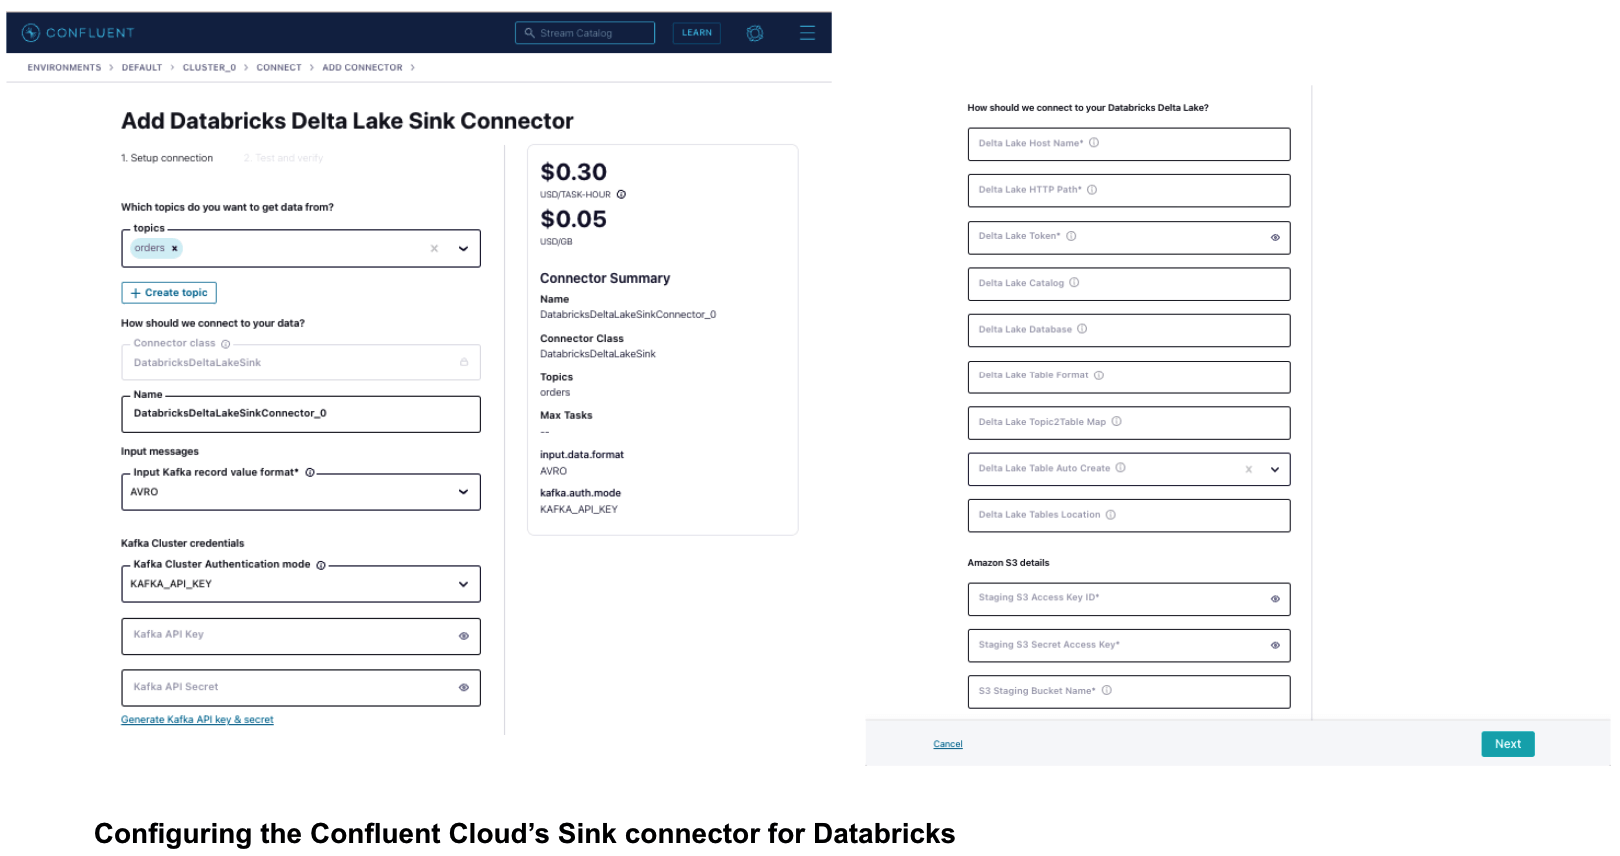The height and width of the screenshot is (856, 1620).
Task: Expand Delta Lake Table Auto Create dropdown
Action: point(1275,469)
